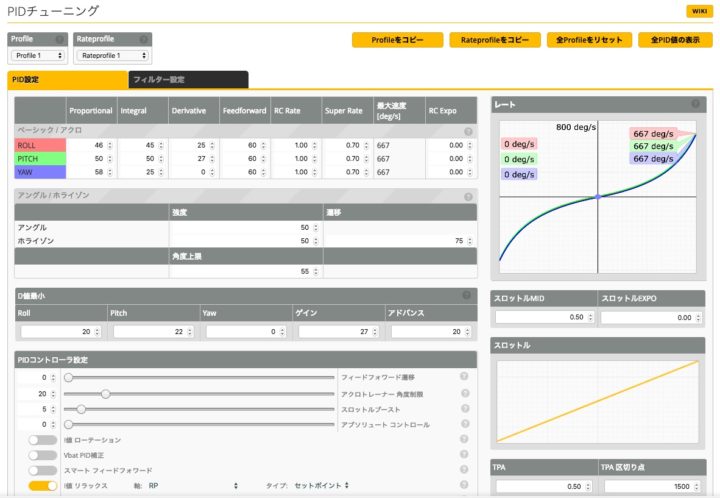
Task: Enable the I値 ローテーション toggle
Action: pos(43,440)
